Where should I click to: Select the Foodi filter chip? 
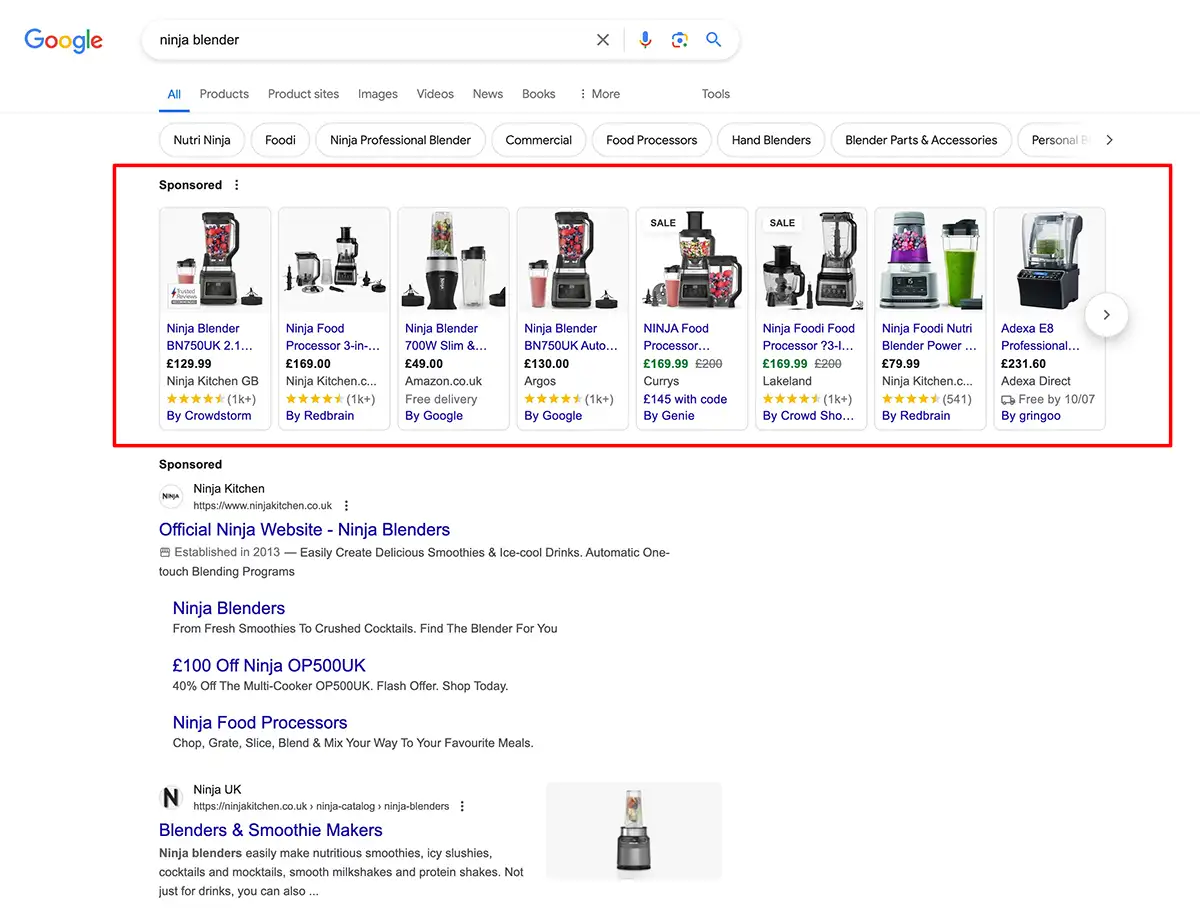(x=280, y=140)
